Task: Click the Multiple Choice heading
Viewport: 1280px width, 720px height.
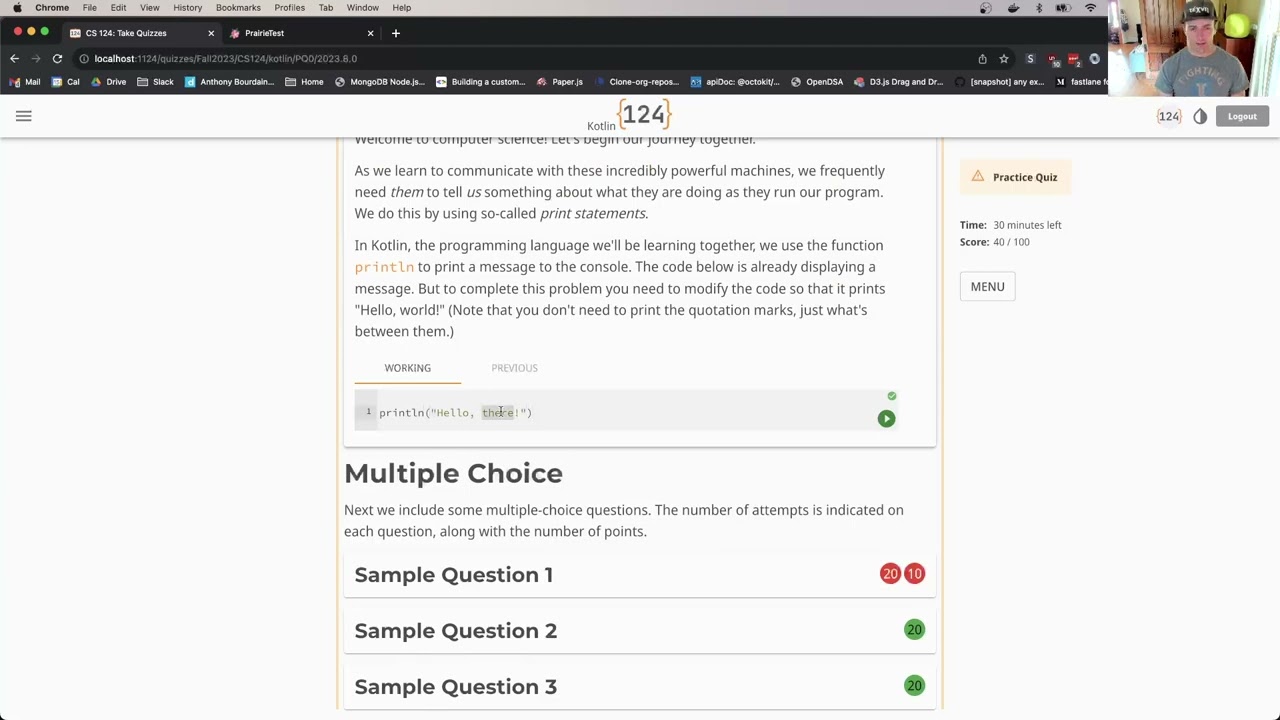Action: click(453, 474)
